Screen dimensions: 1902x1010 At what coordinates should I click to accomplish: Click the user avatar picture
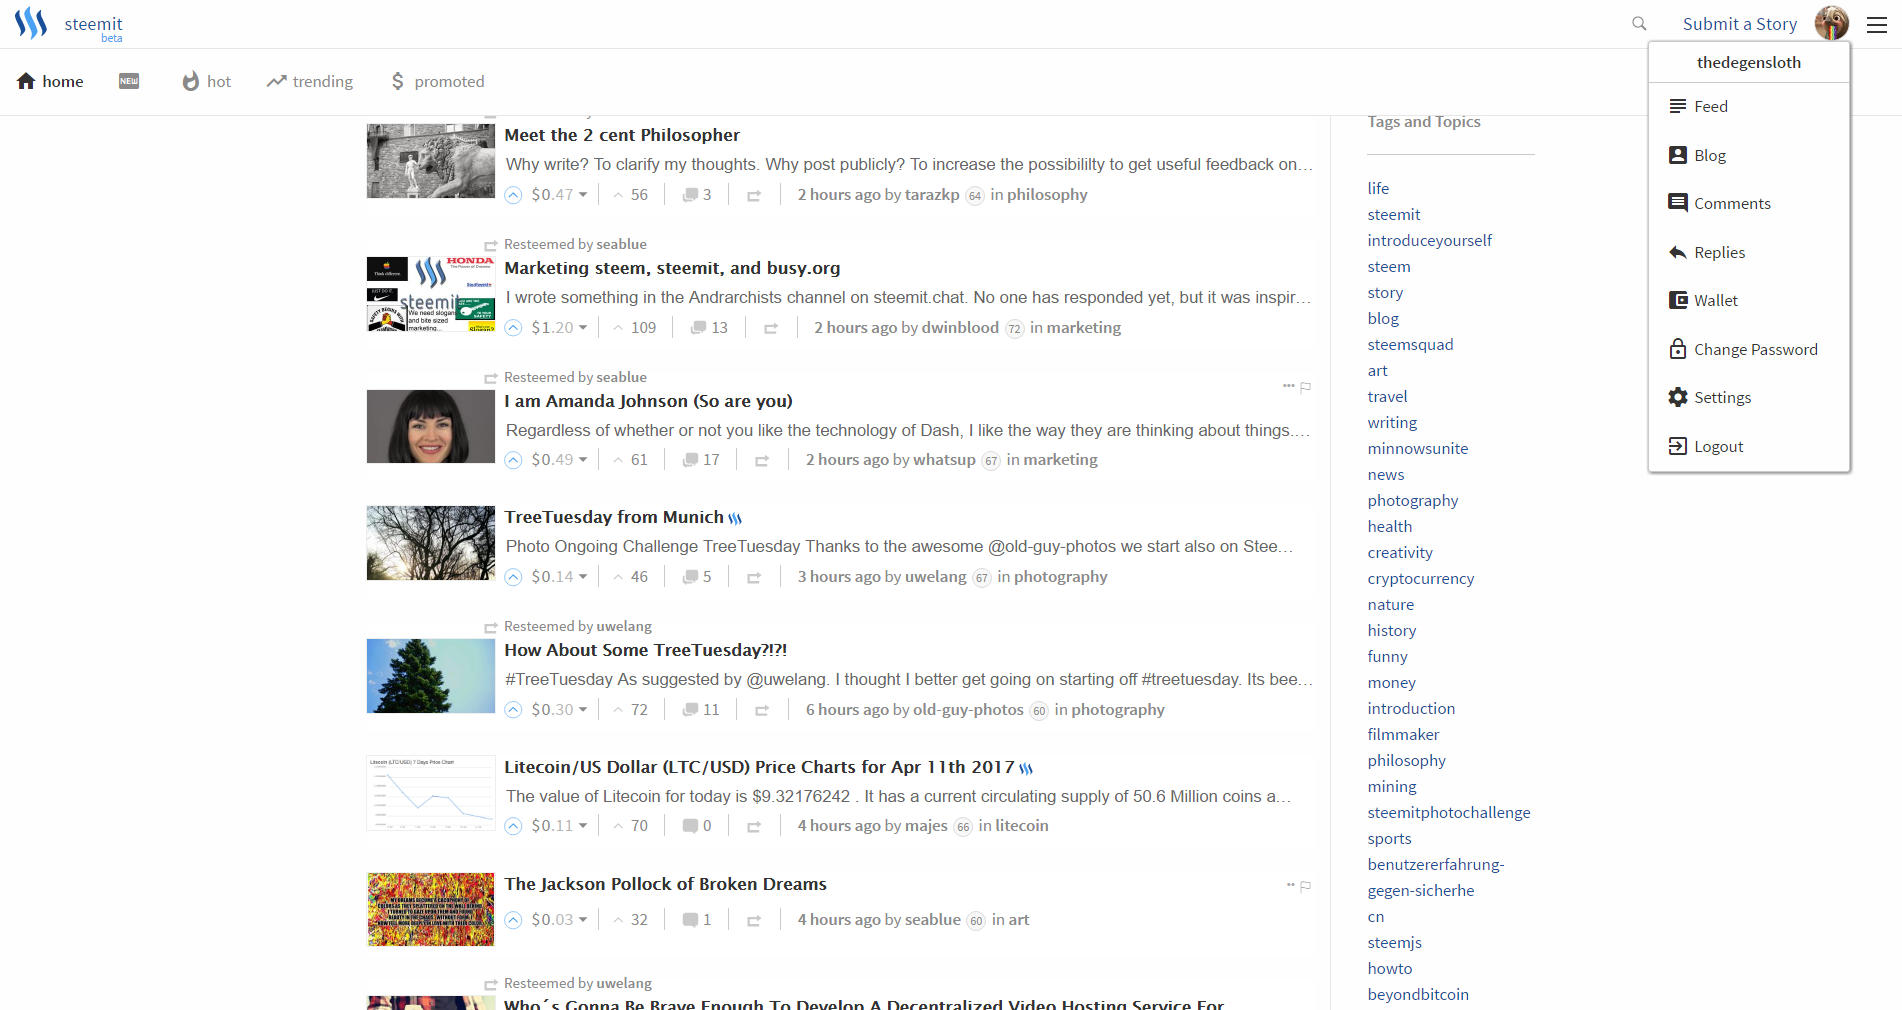point(1832,23)
